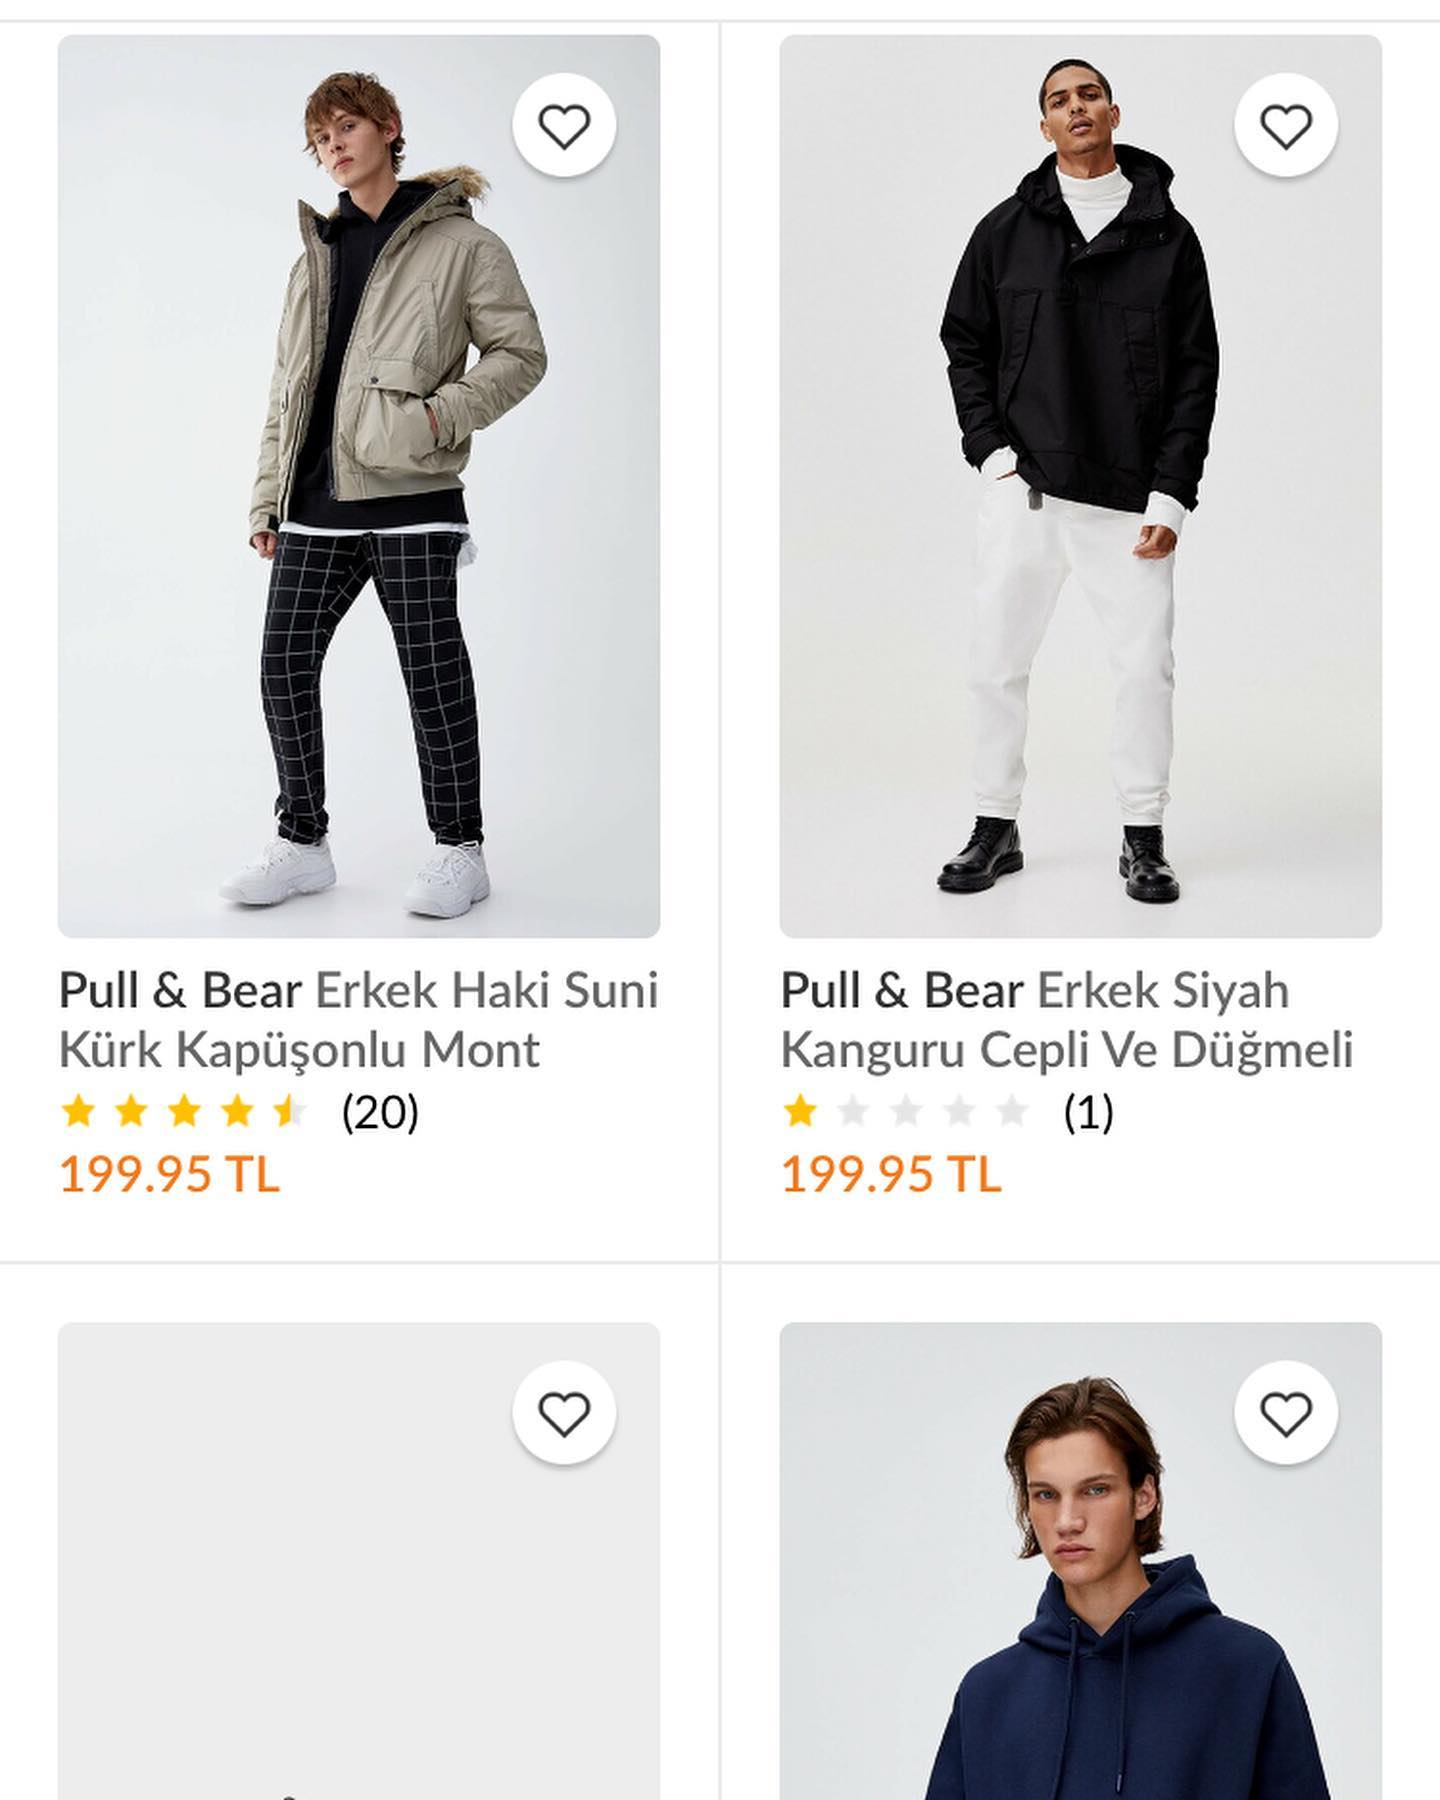Tap the half-filled fifth star of khaki coat
This screenshot has width=1440, height=1800.
coord(291,1111)
